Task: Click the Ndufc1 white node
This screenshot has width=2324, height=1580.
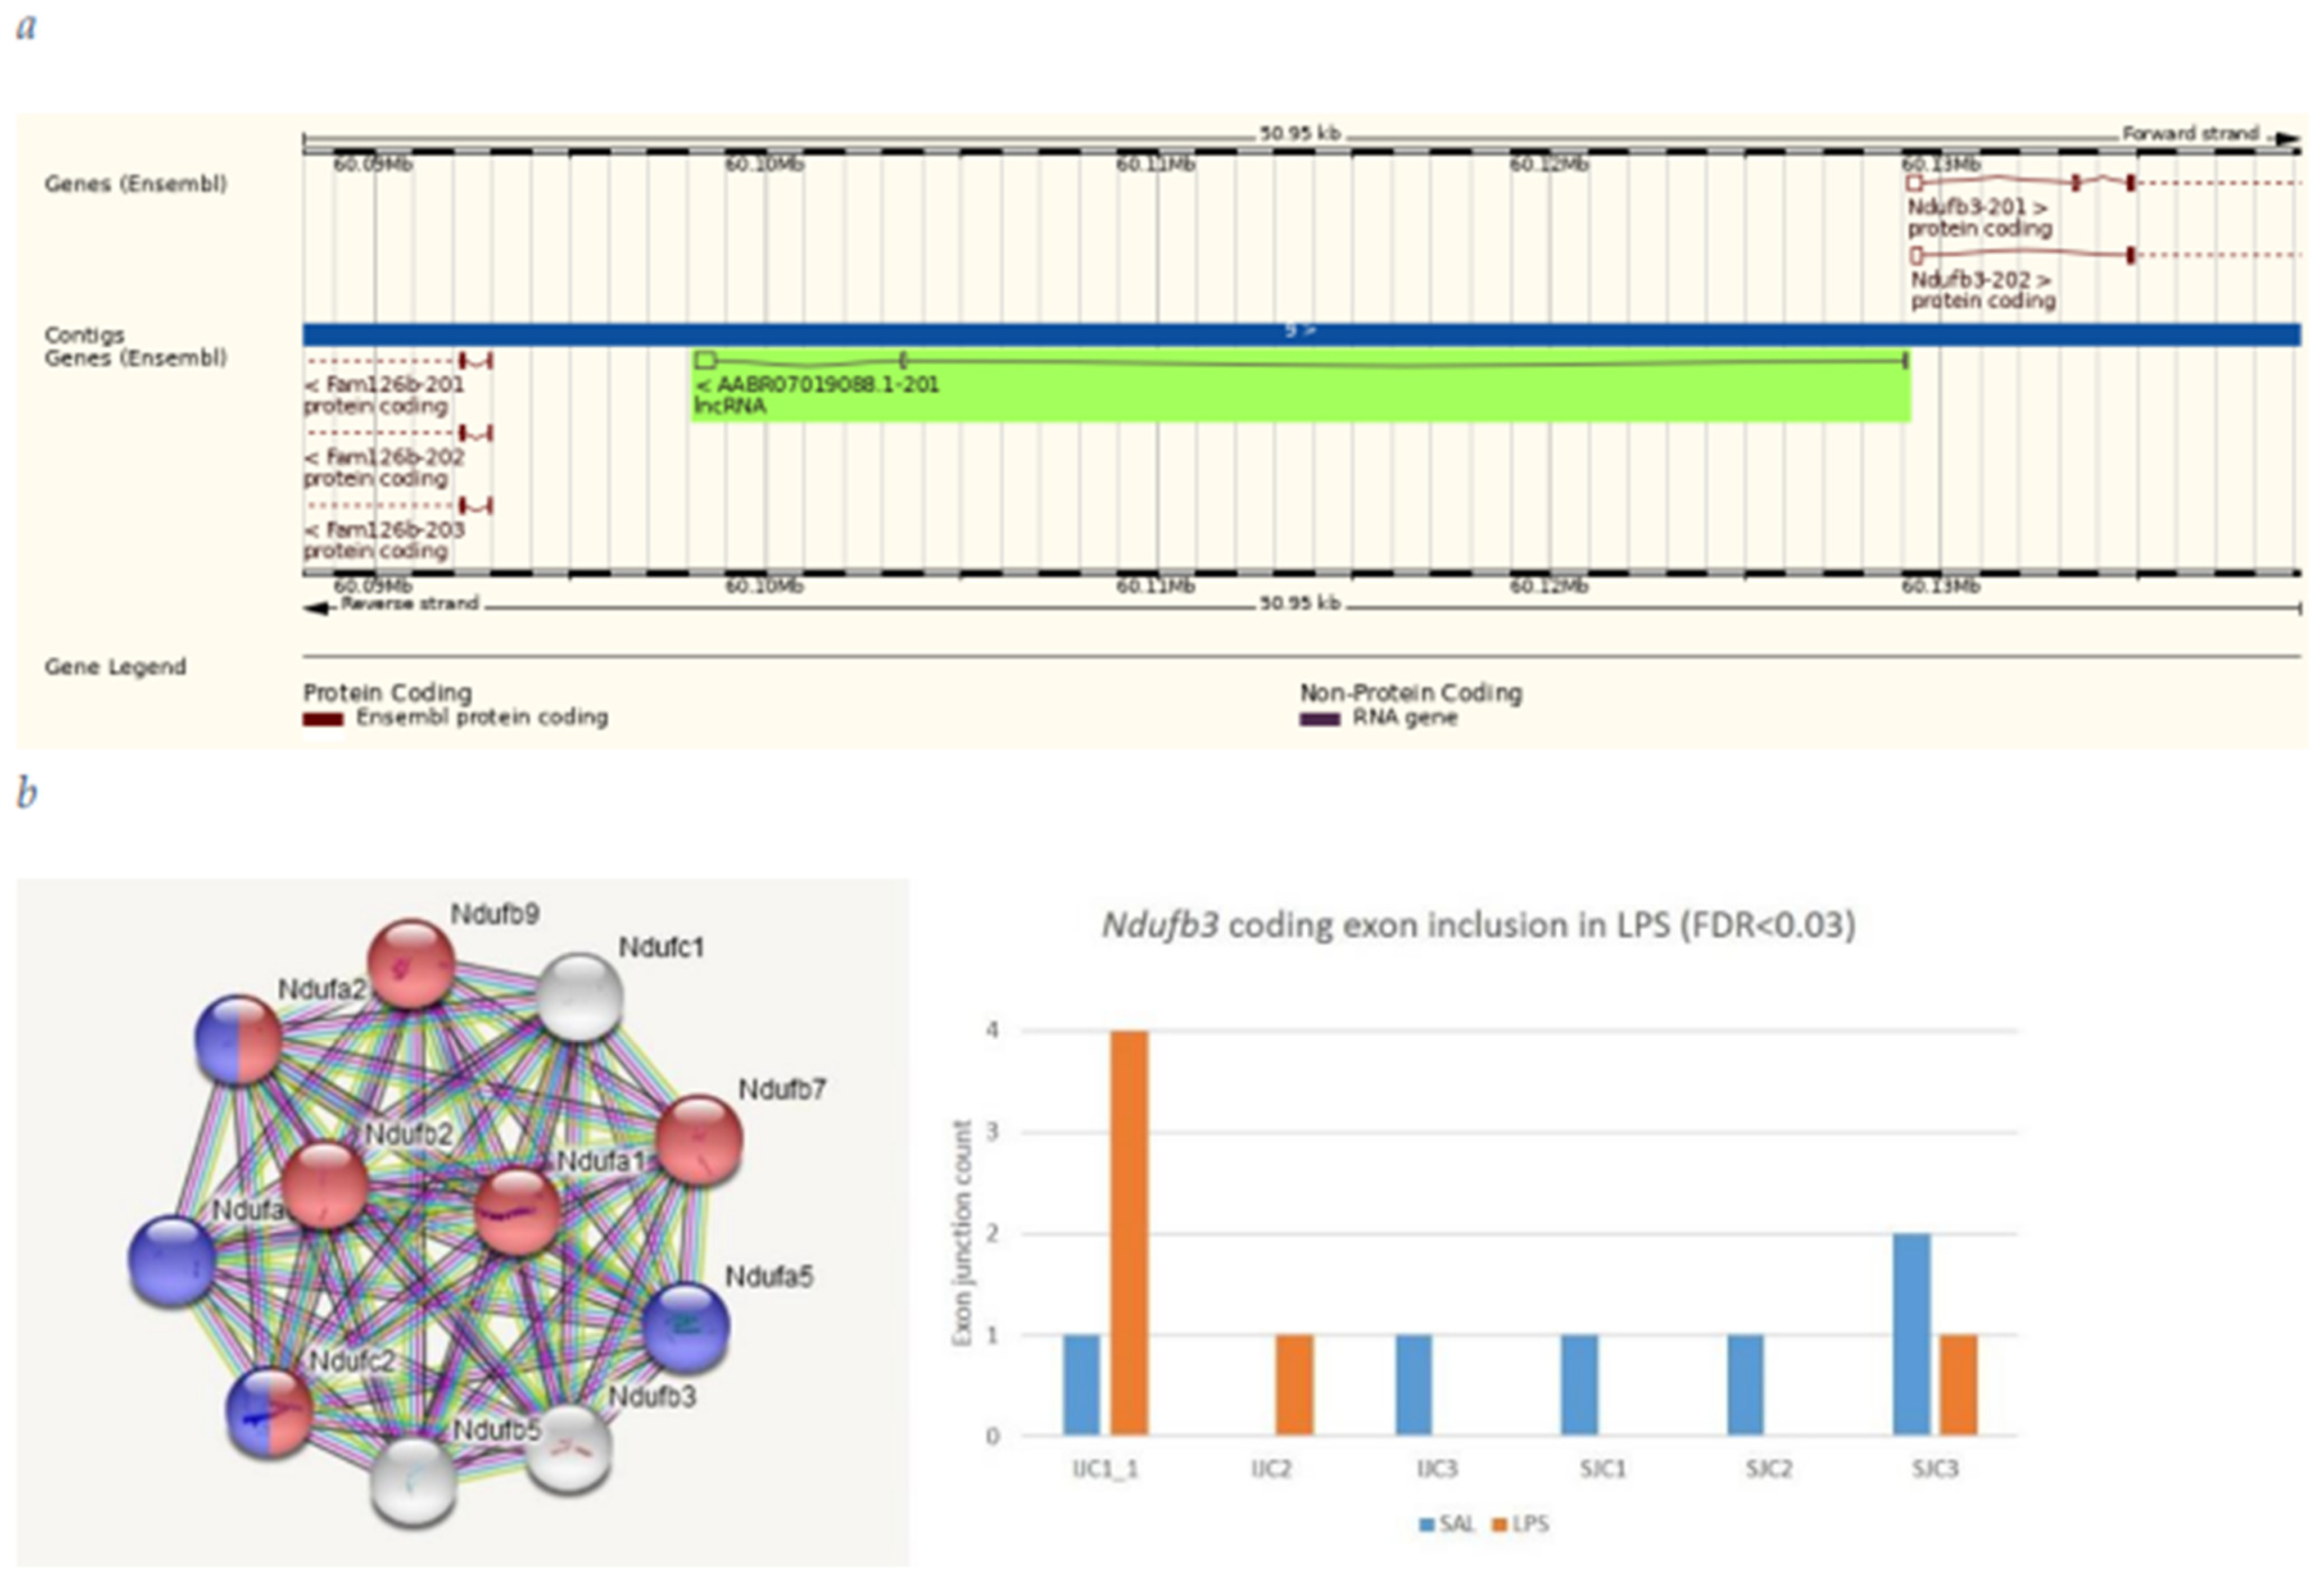Action: coord(579,997)
